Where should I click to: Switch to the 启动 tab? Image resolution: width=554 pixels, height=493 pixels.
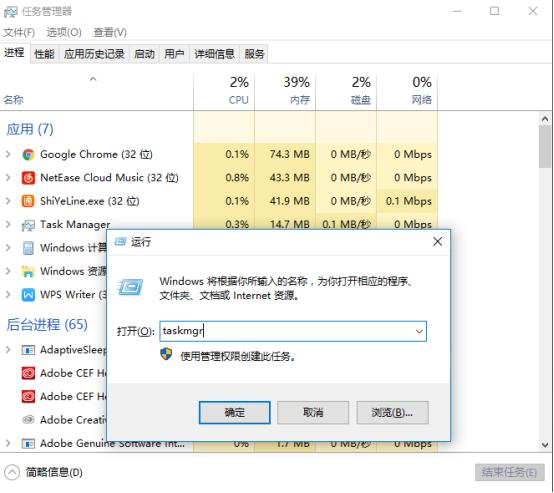[144, 54]
